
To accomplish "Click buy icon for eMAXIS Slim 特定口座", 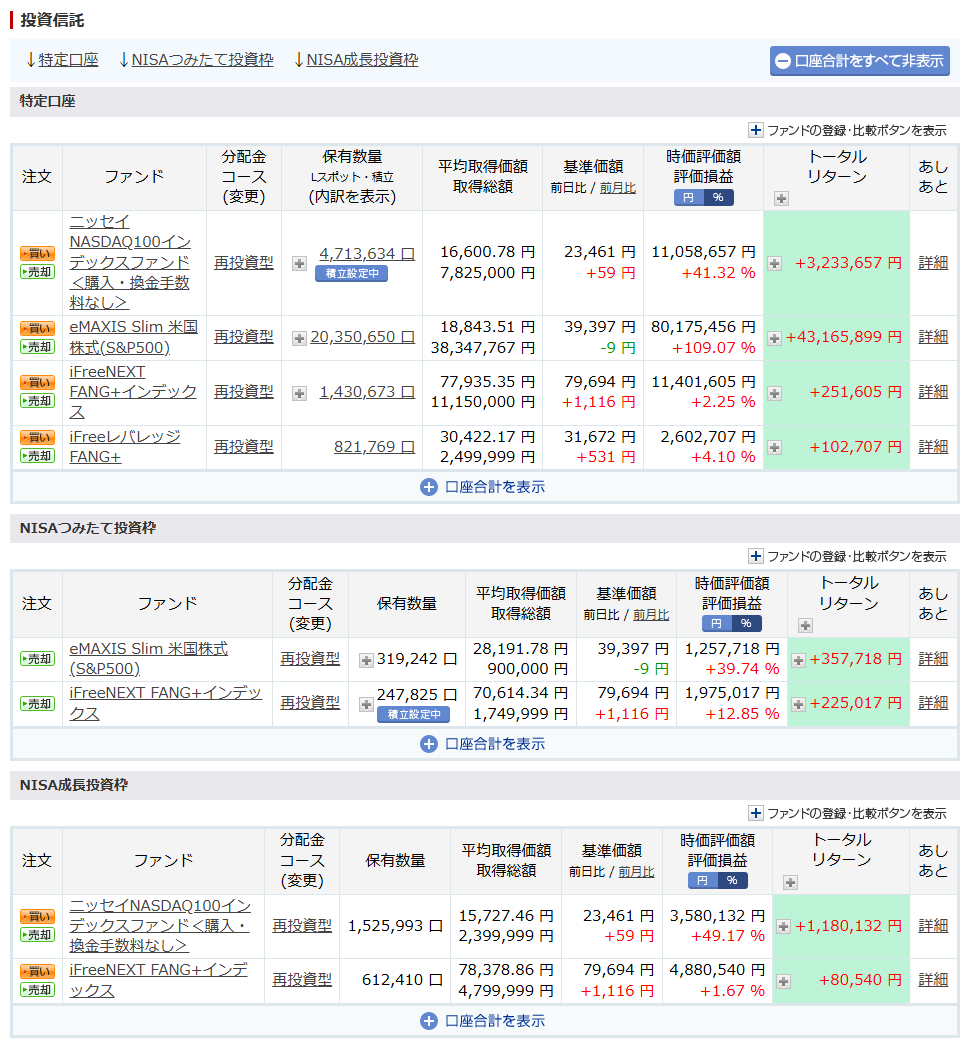I will (x=37, y=328).
